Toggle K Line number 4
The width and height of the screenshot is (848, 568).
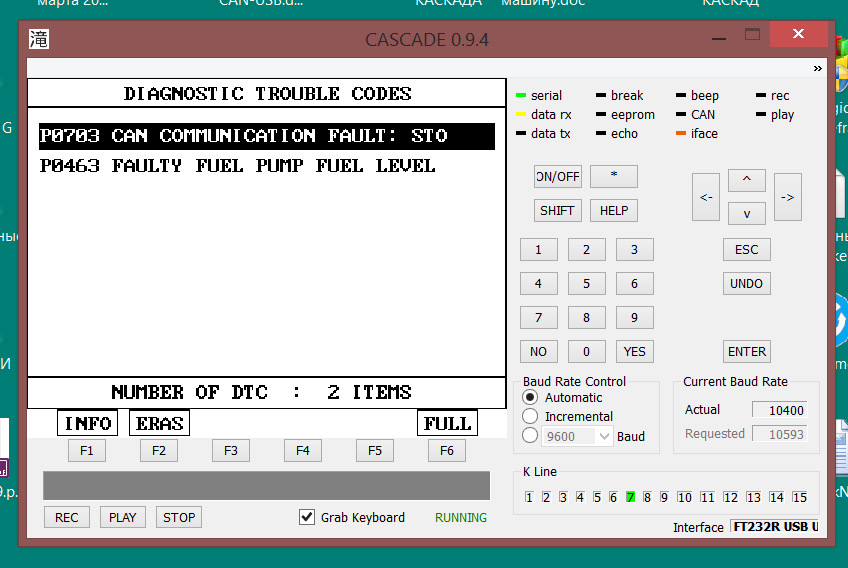580,497
